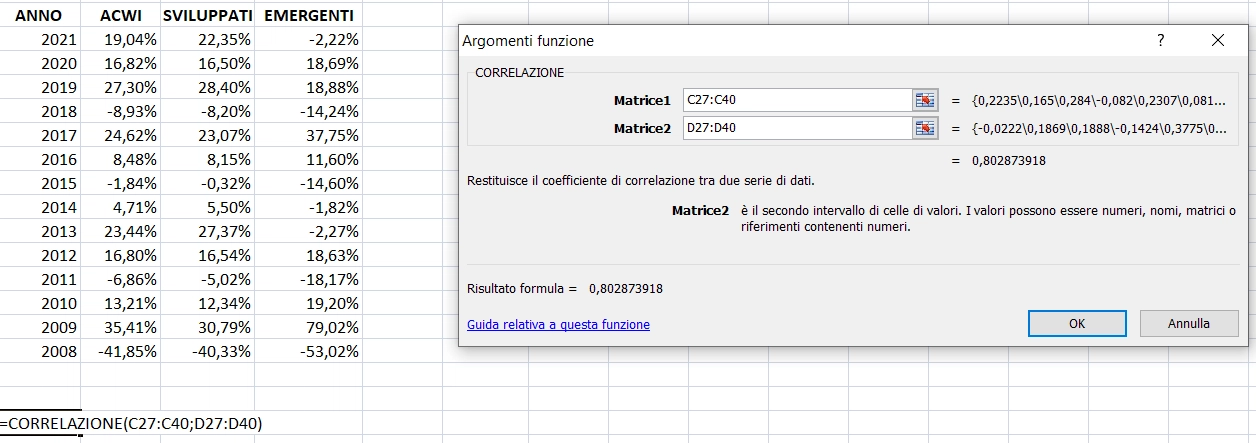Click inside the Matrice1 input field

[x=796, y=100]
